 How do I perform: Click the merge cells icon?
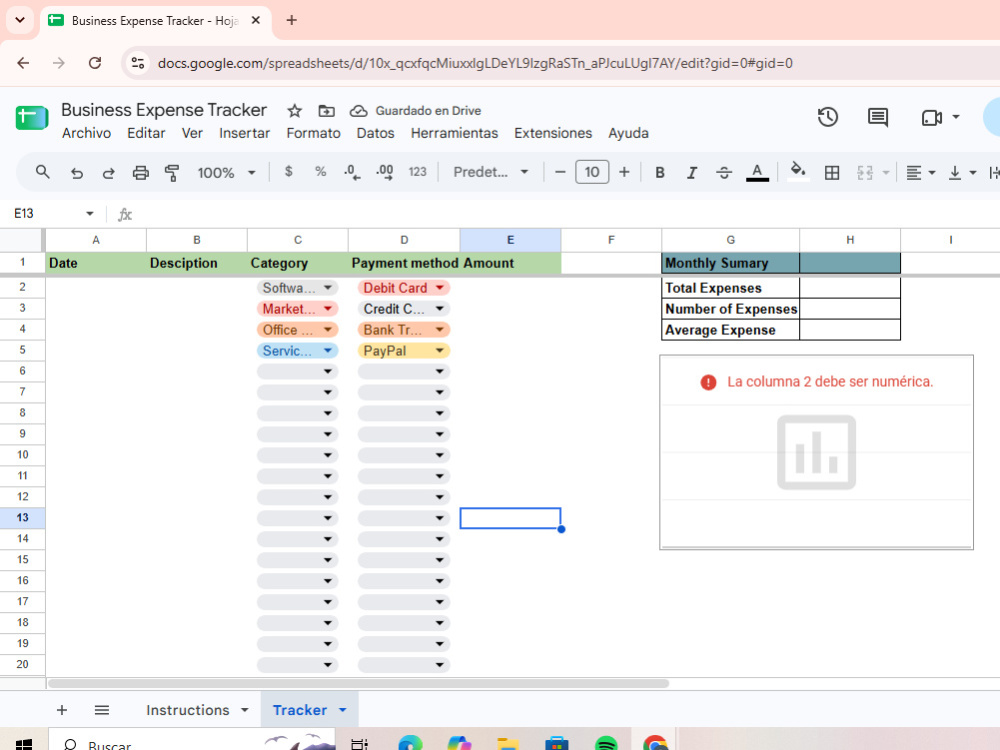coord(865,173)
